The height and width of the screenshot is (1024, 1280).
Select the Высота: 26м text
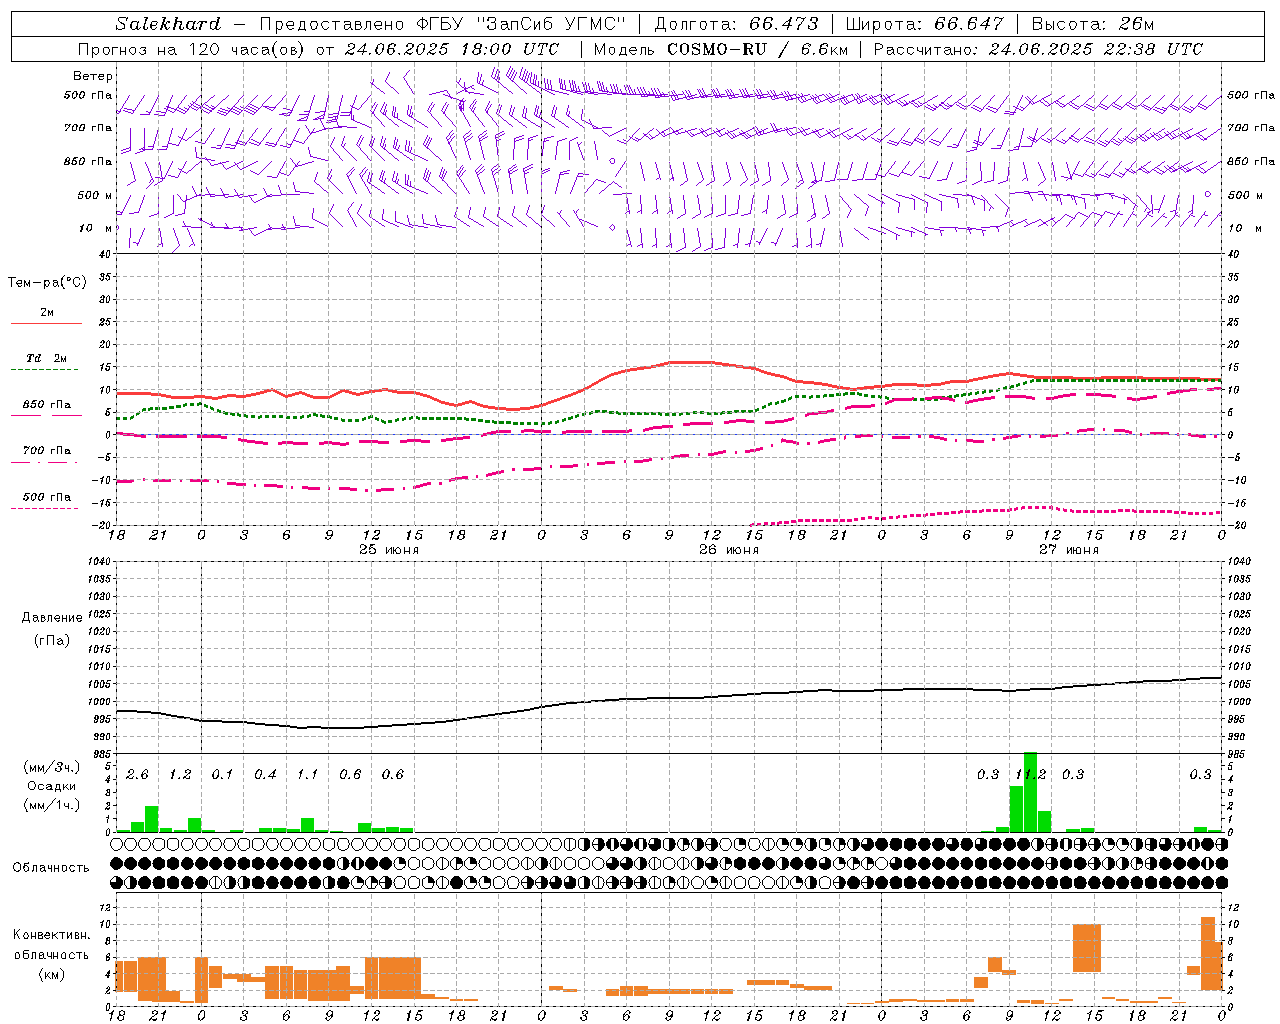(x=1093, y=23)
